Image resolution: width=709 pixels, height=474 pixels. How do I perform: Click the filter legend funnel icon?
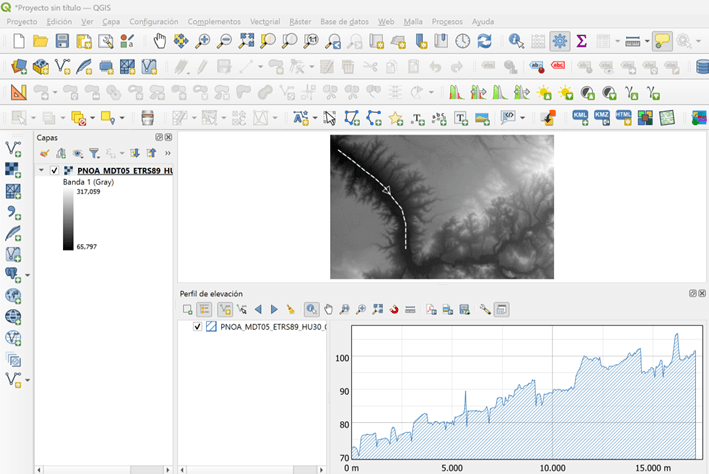[x=94, y=154]
